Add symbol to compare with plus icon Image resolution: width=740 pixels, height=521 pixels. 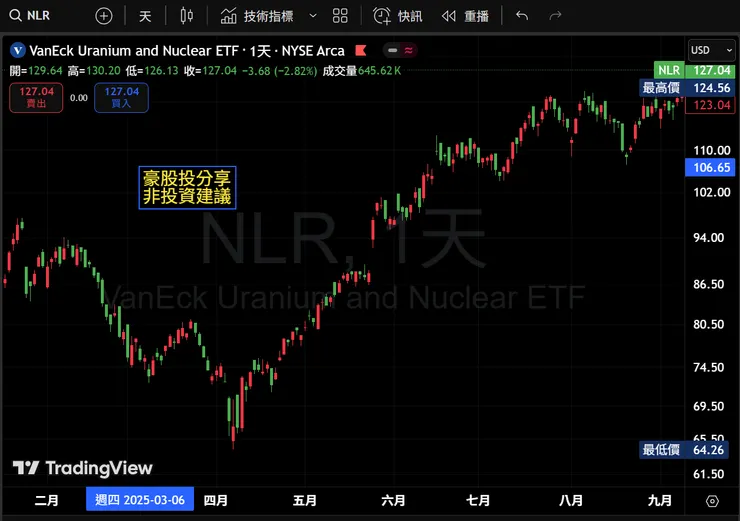104,16
